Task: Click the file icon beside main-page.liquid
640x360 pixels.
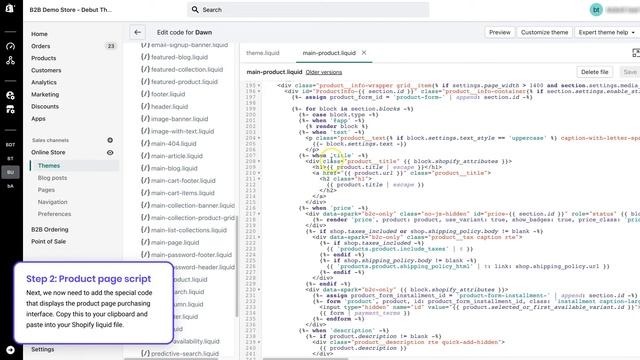Action: click(145, 242)
